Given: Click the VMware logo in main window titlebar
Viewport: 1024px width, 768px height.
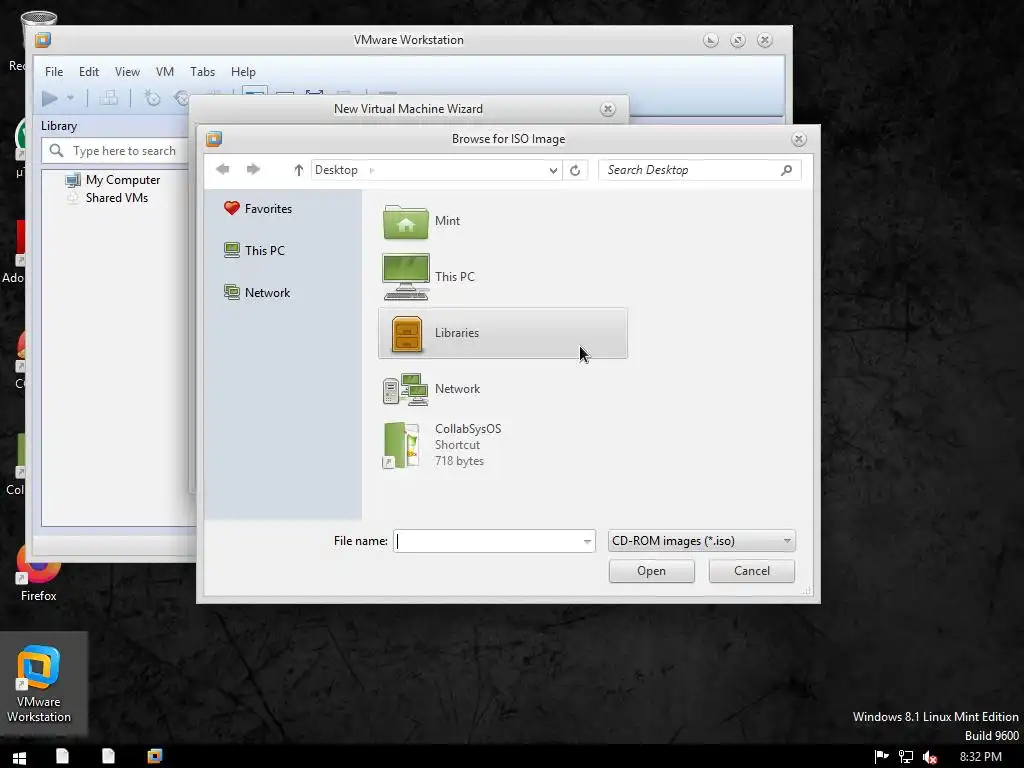Looking at the screenshot, I should [x=43, y=40].
